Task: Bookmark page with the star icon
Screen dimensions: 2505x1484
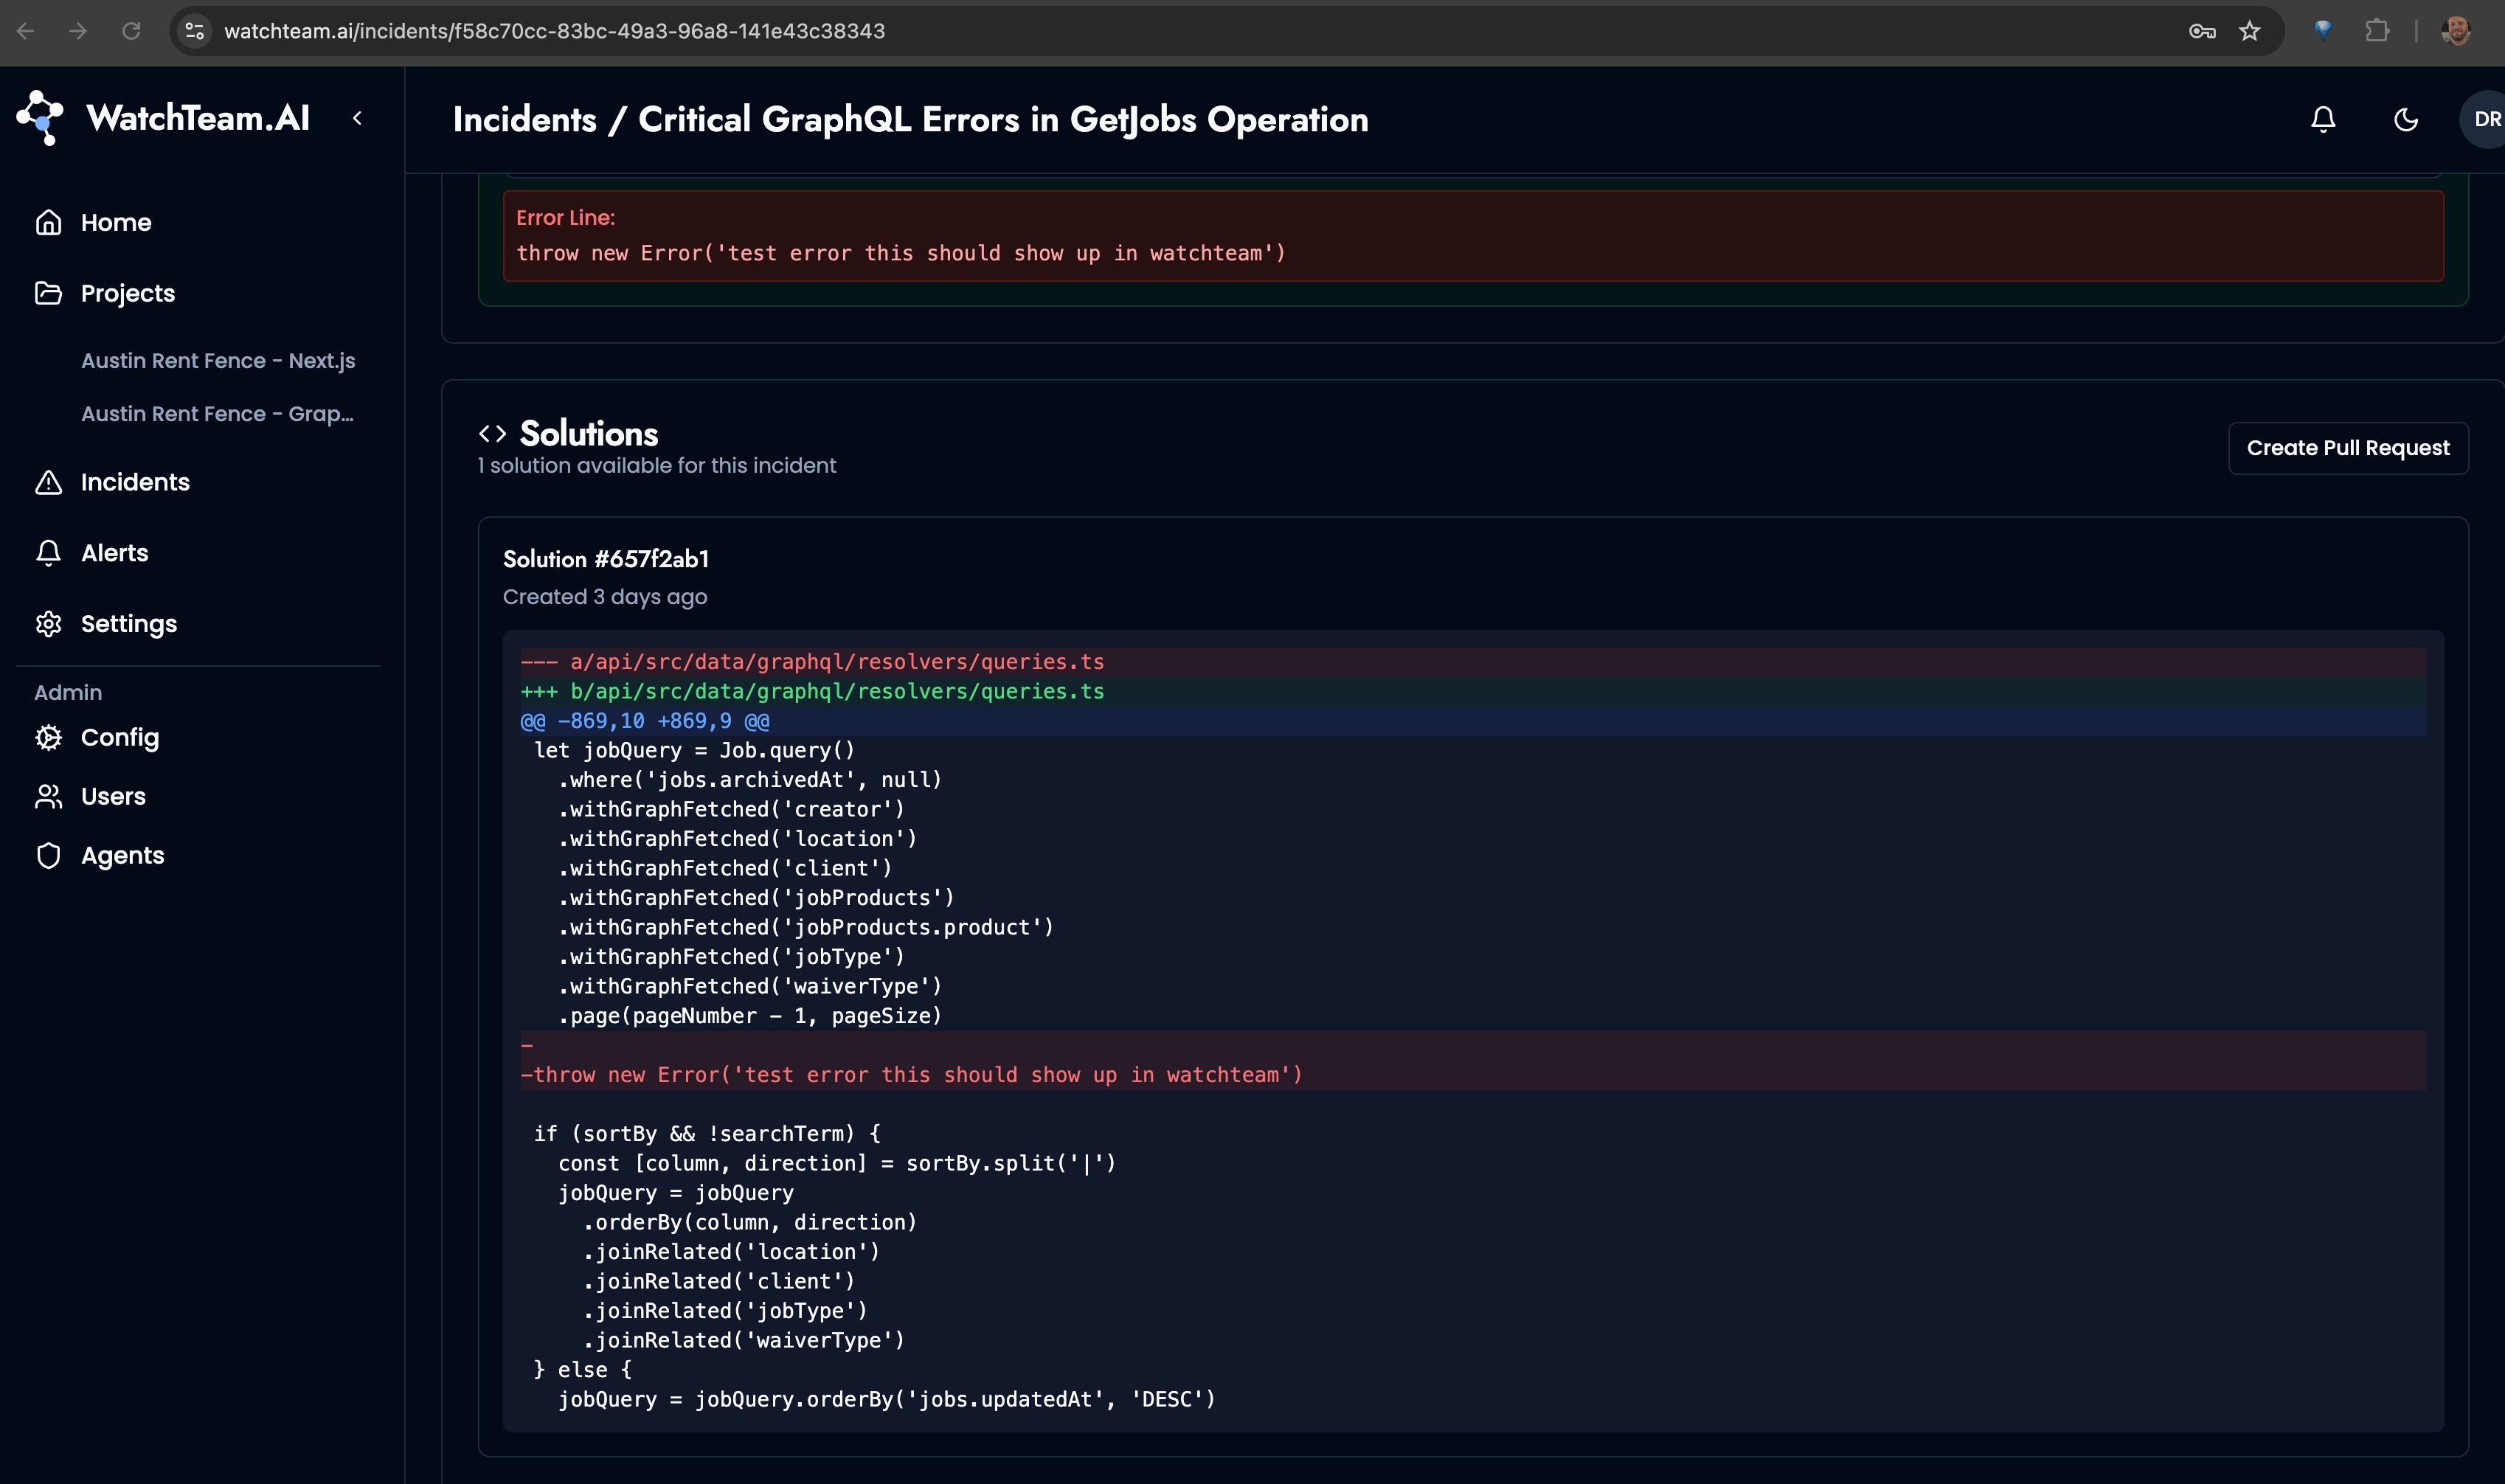Action: click(2249, 31)
